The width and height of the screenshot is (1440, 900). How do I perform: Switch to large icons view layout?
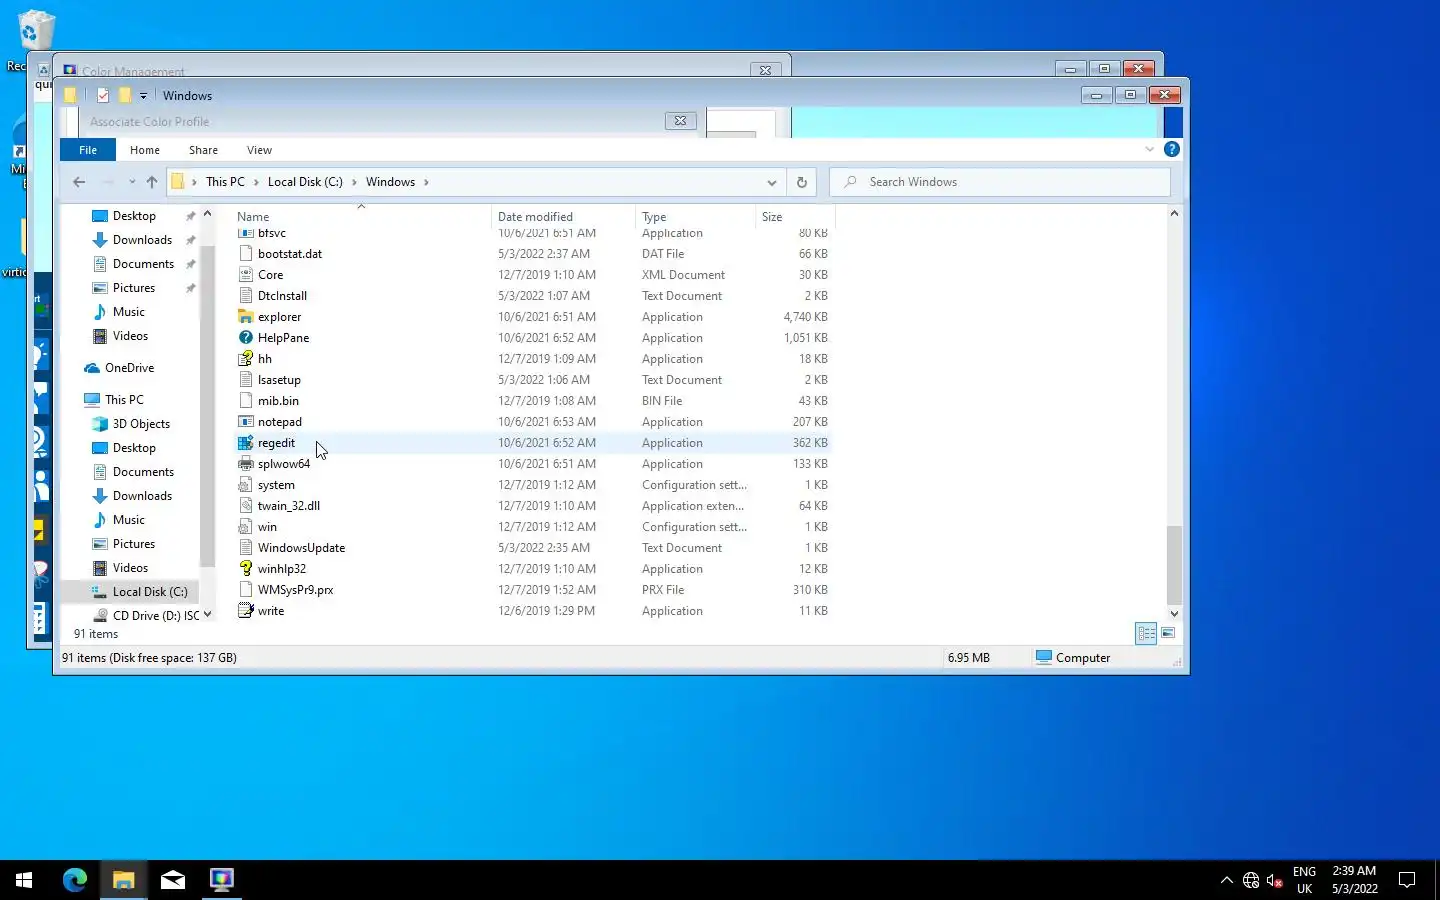pyautogui.click(x=1168, y=633)
